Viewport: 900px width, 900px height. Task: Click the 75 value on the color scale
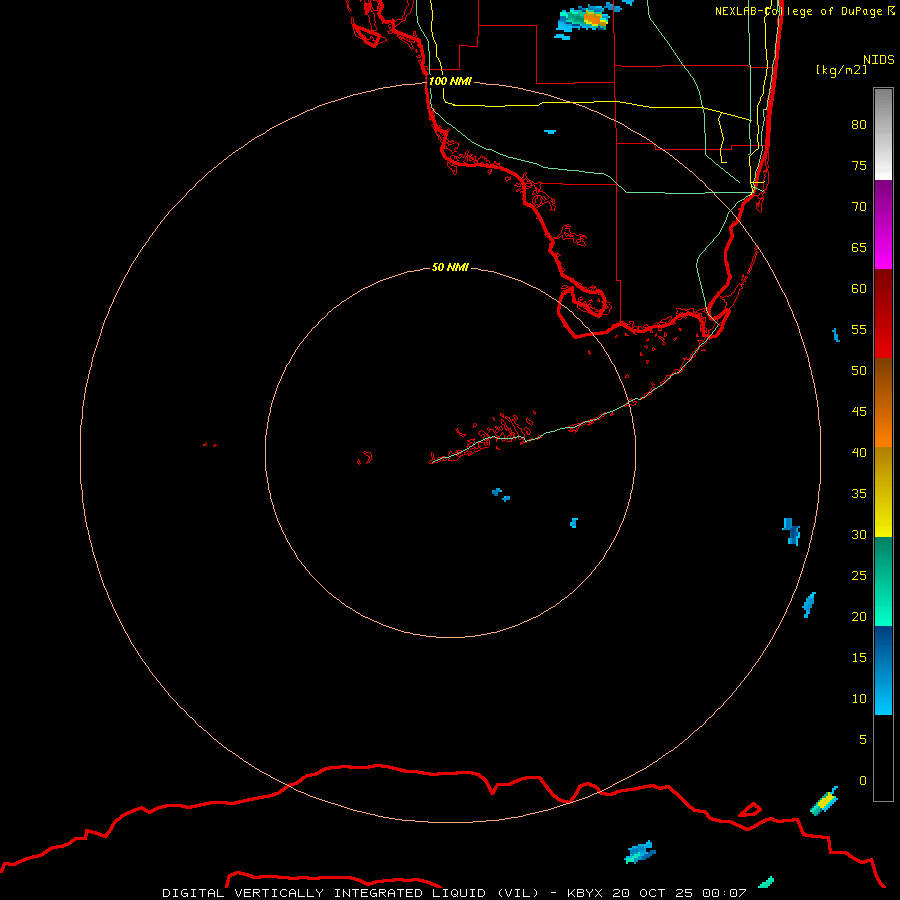pyautogui.click(x=859, y=165)
